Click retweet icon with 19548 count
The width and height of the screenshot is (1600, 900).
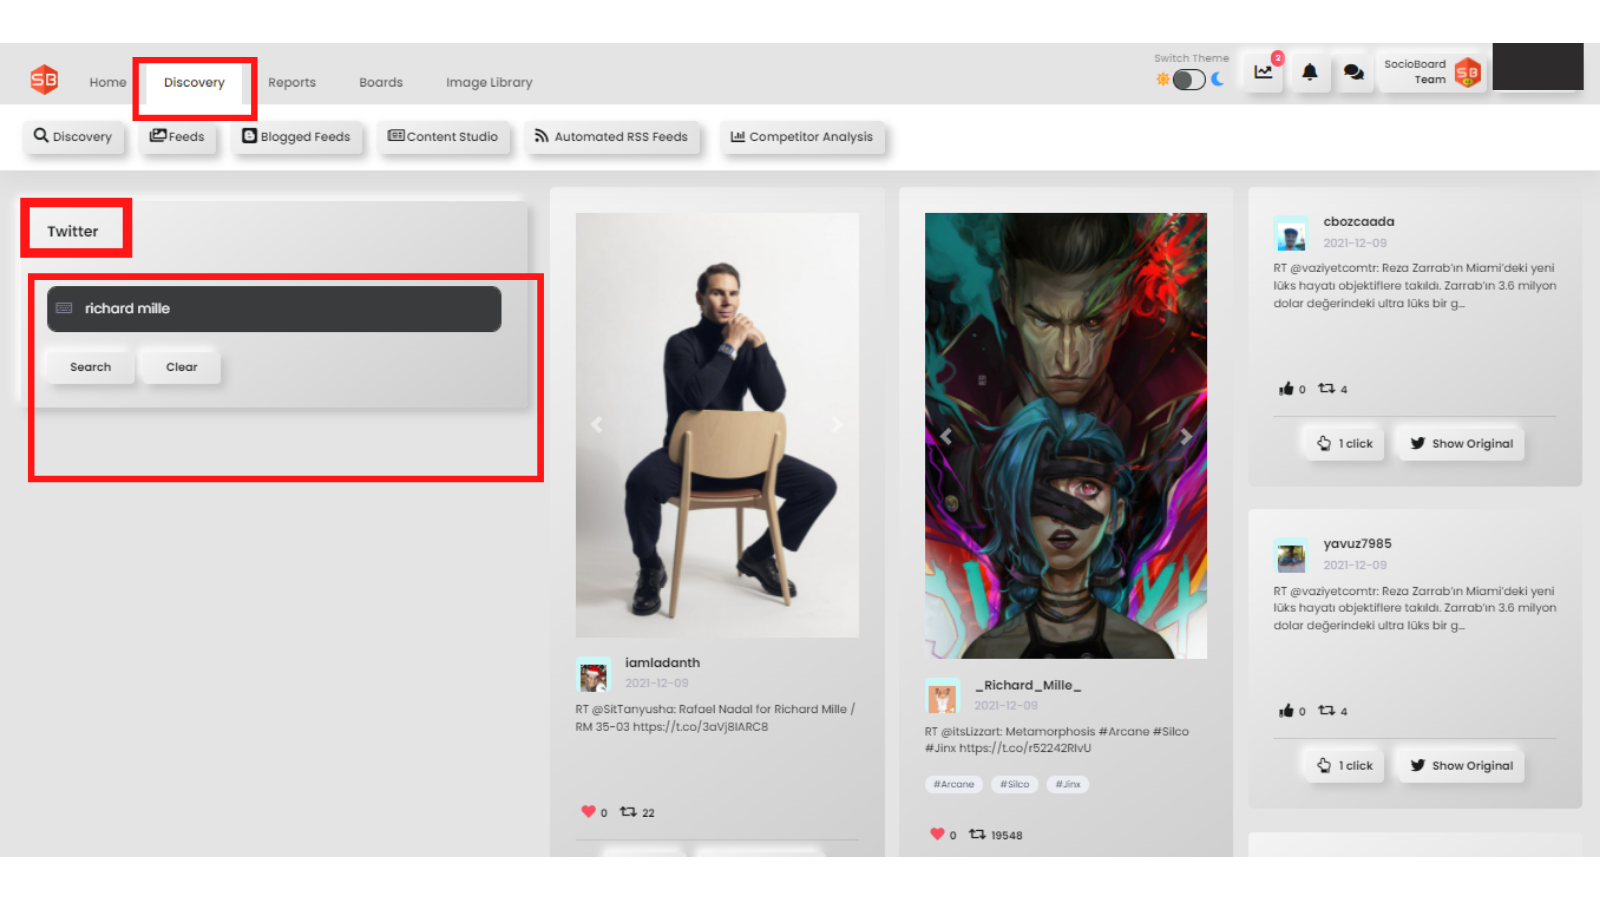coord(977,834)
